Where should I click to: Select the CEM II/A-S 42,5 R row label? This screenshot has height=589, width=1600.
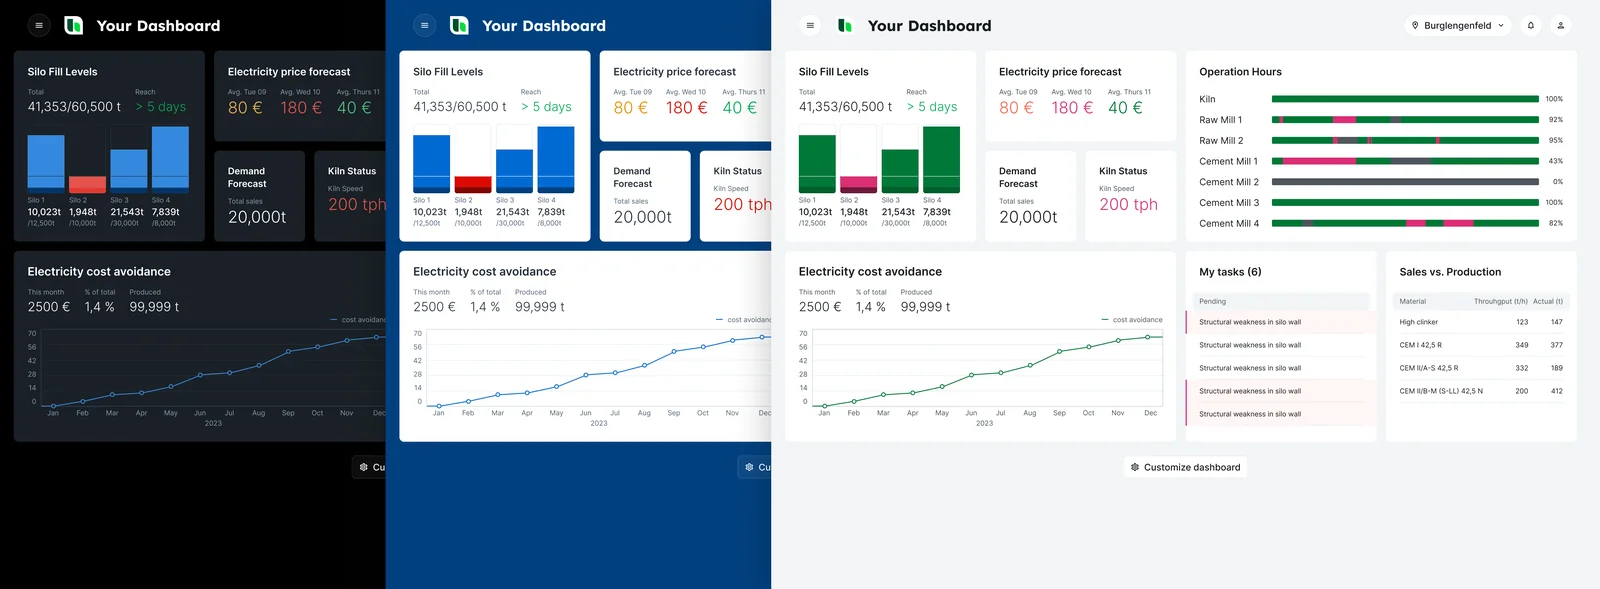point(1428,368)
